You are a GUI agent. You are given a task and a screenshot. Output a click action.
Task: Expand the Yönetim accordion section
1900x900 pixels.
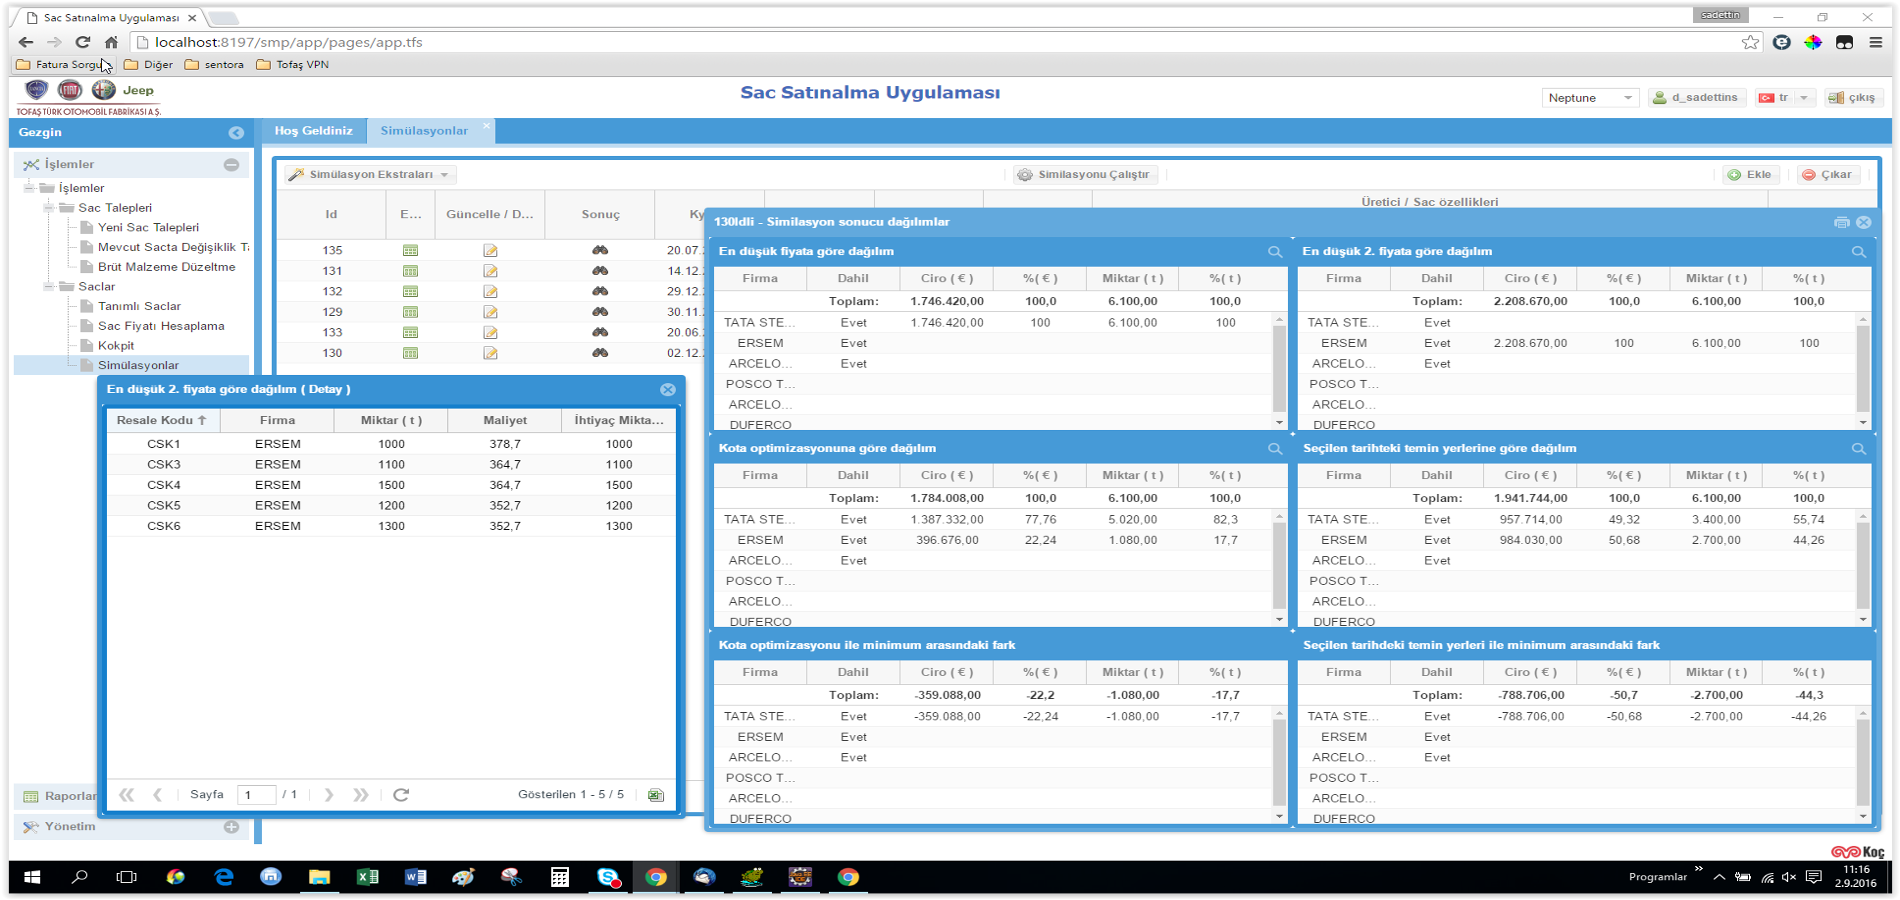(231, 827)
